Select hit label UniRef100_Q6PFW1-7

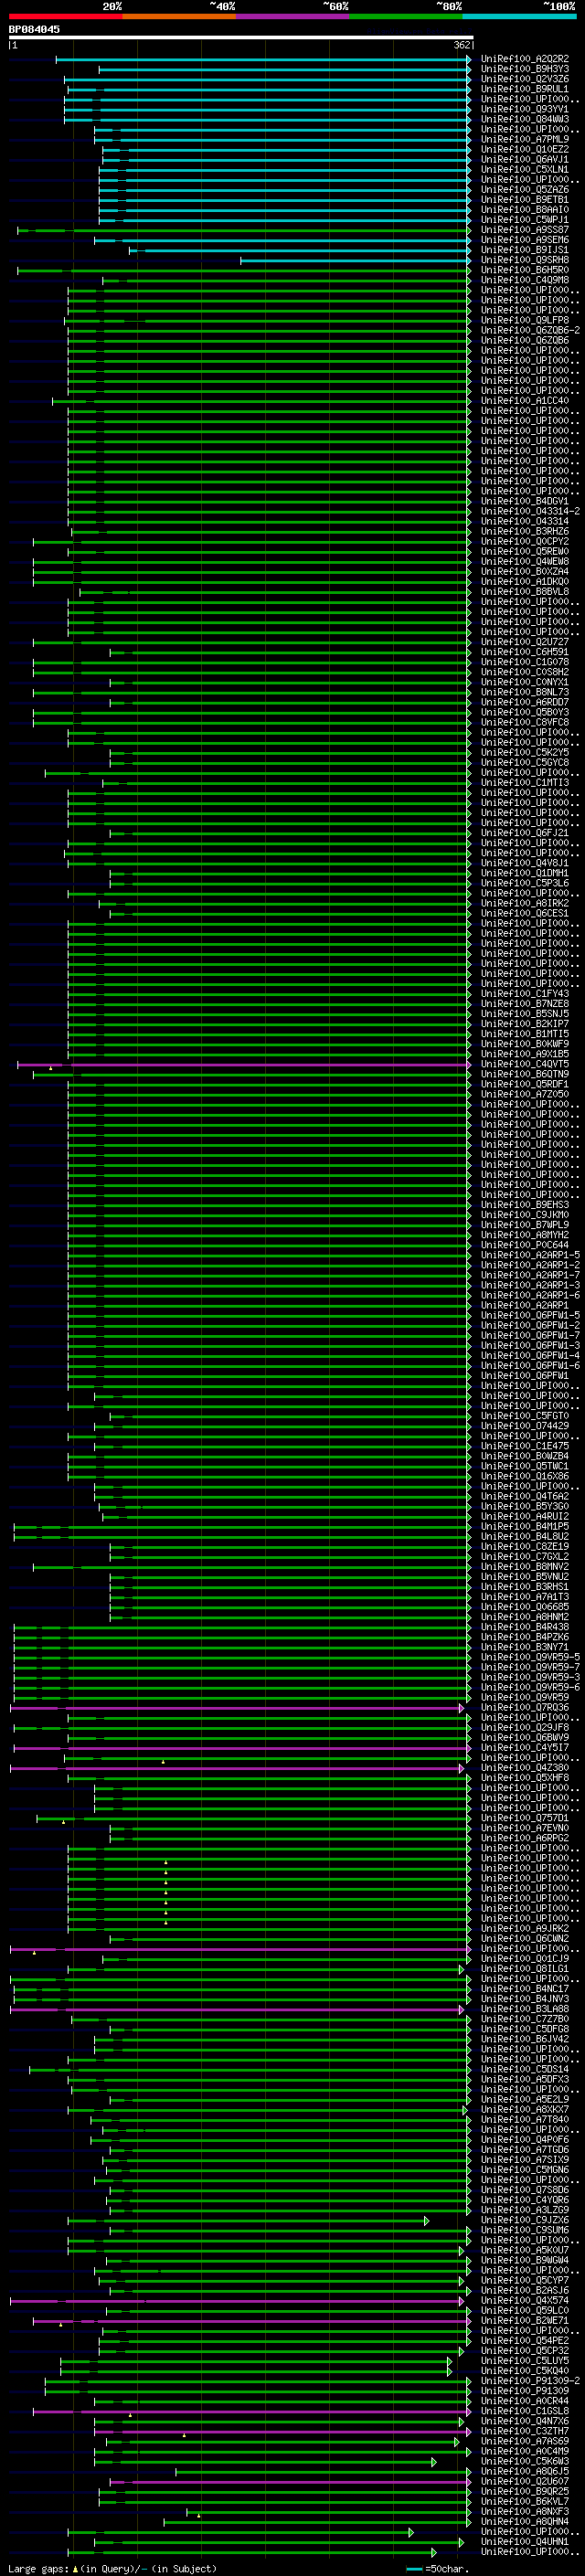530,1335
